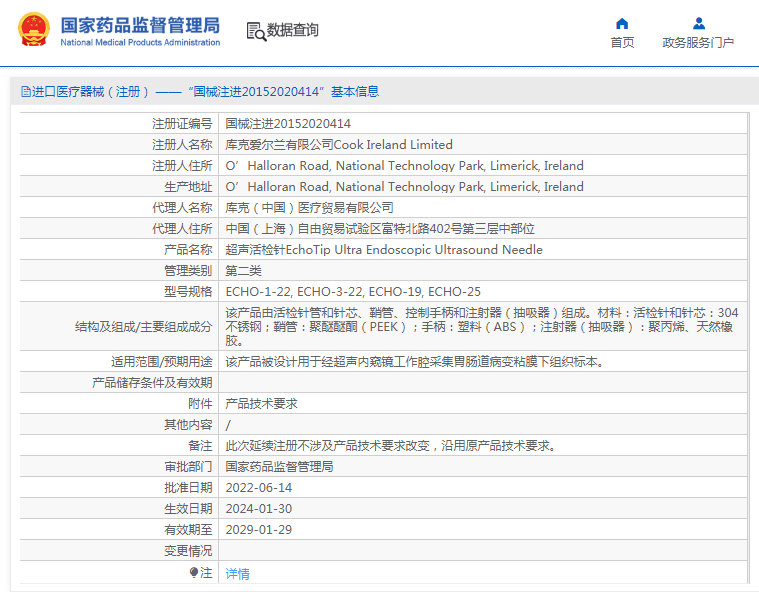Click the 有效期至 label cell

[119, 530]
